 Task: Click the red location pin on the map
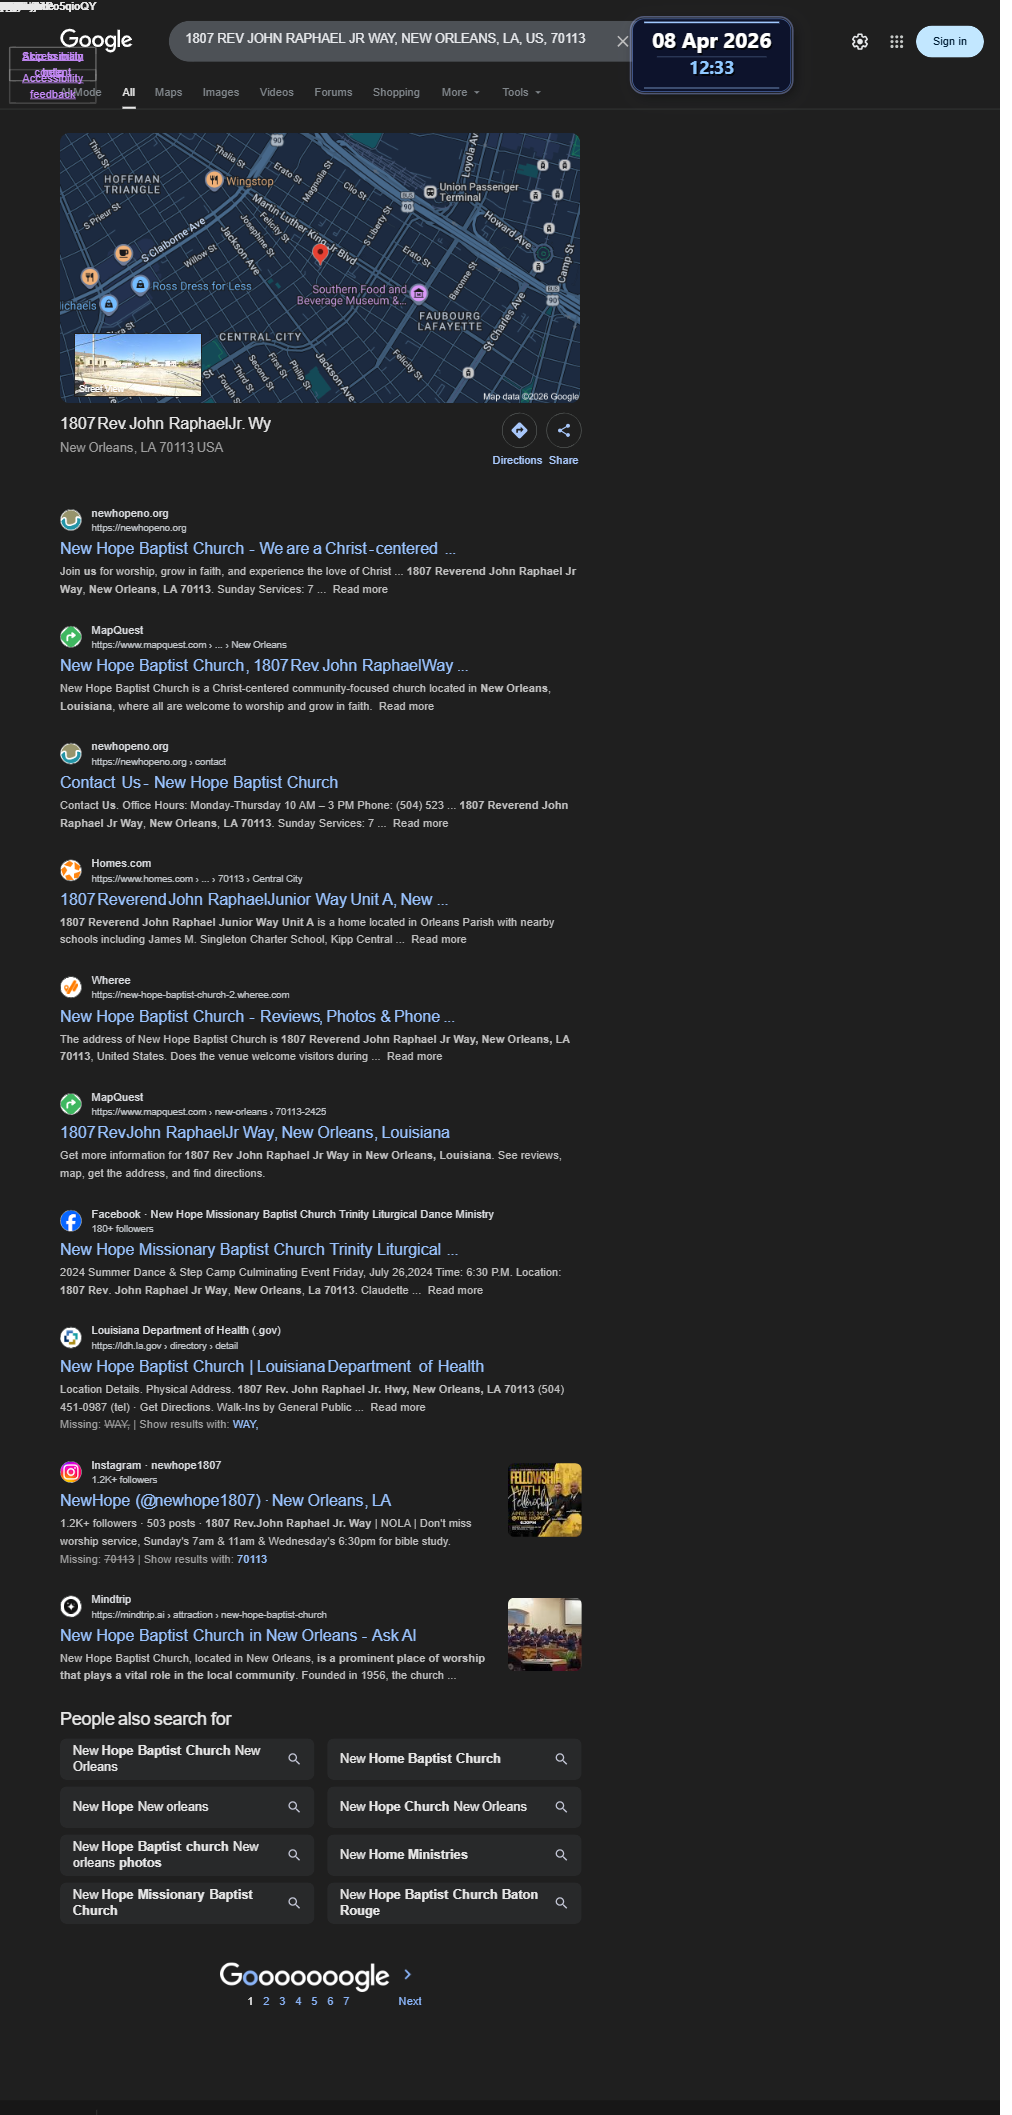[320, 253]
